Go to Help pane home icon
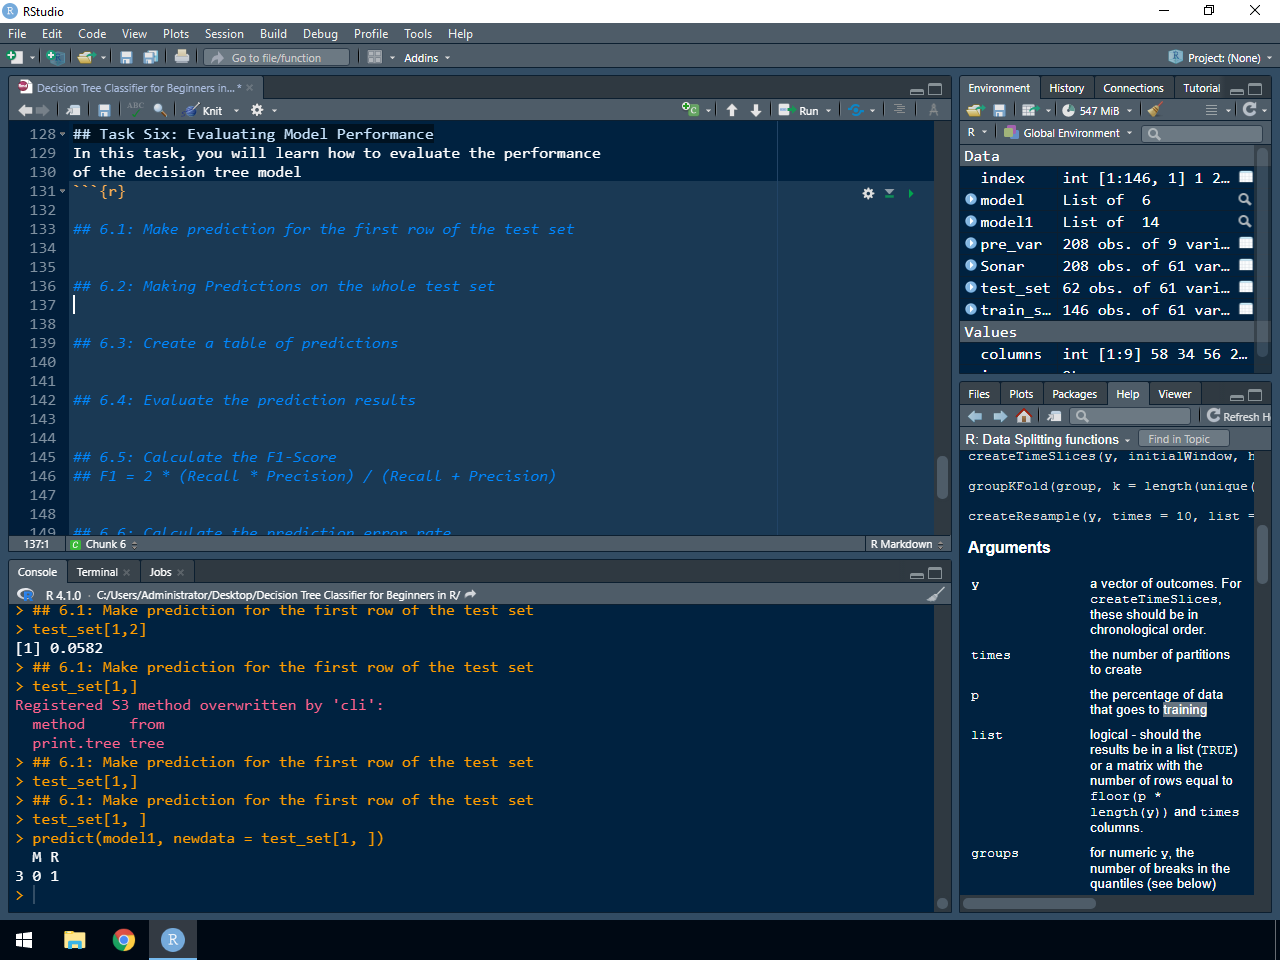 (x=1023, y=416)
